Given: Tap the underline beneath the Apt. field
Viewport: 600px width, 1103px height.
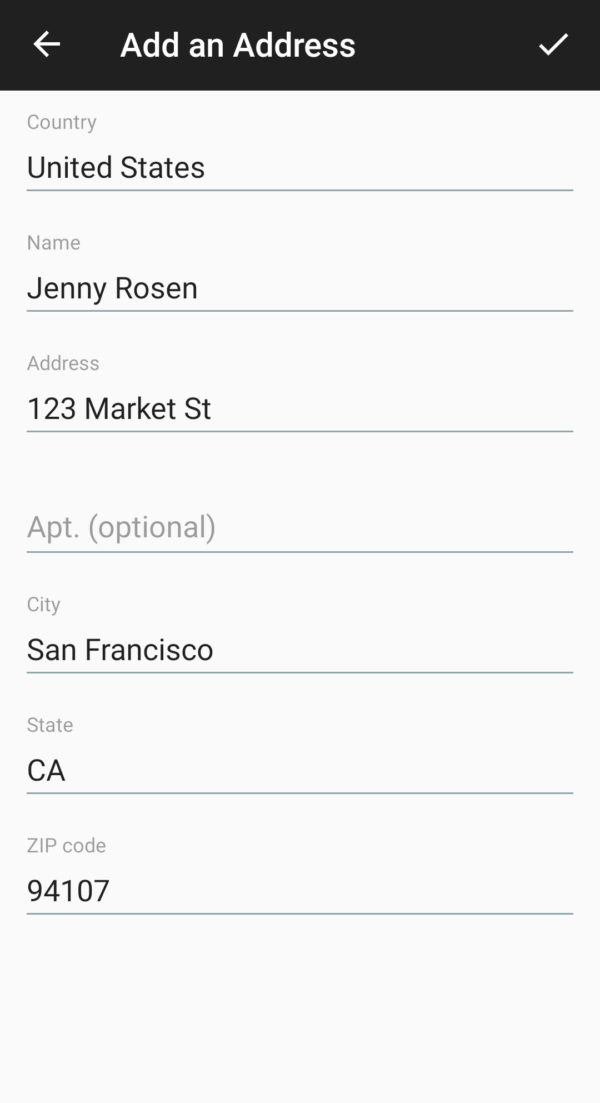Looking at the screenshot, I should (x=299, y=549).
